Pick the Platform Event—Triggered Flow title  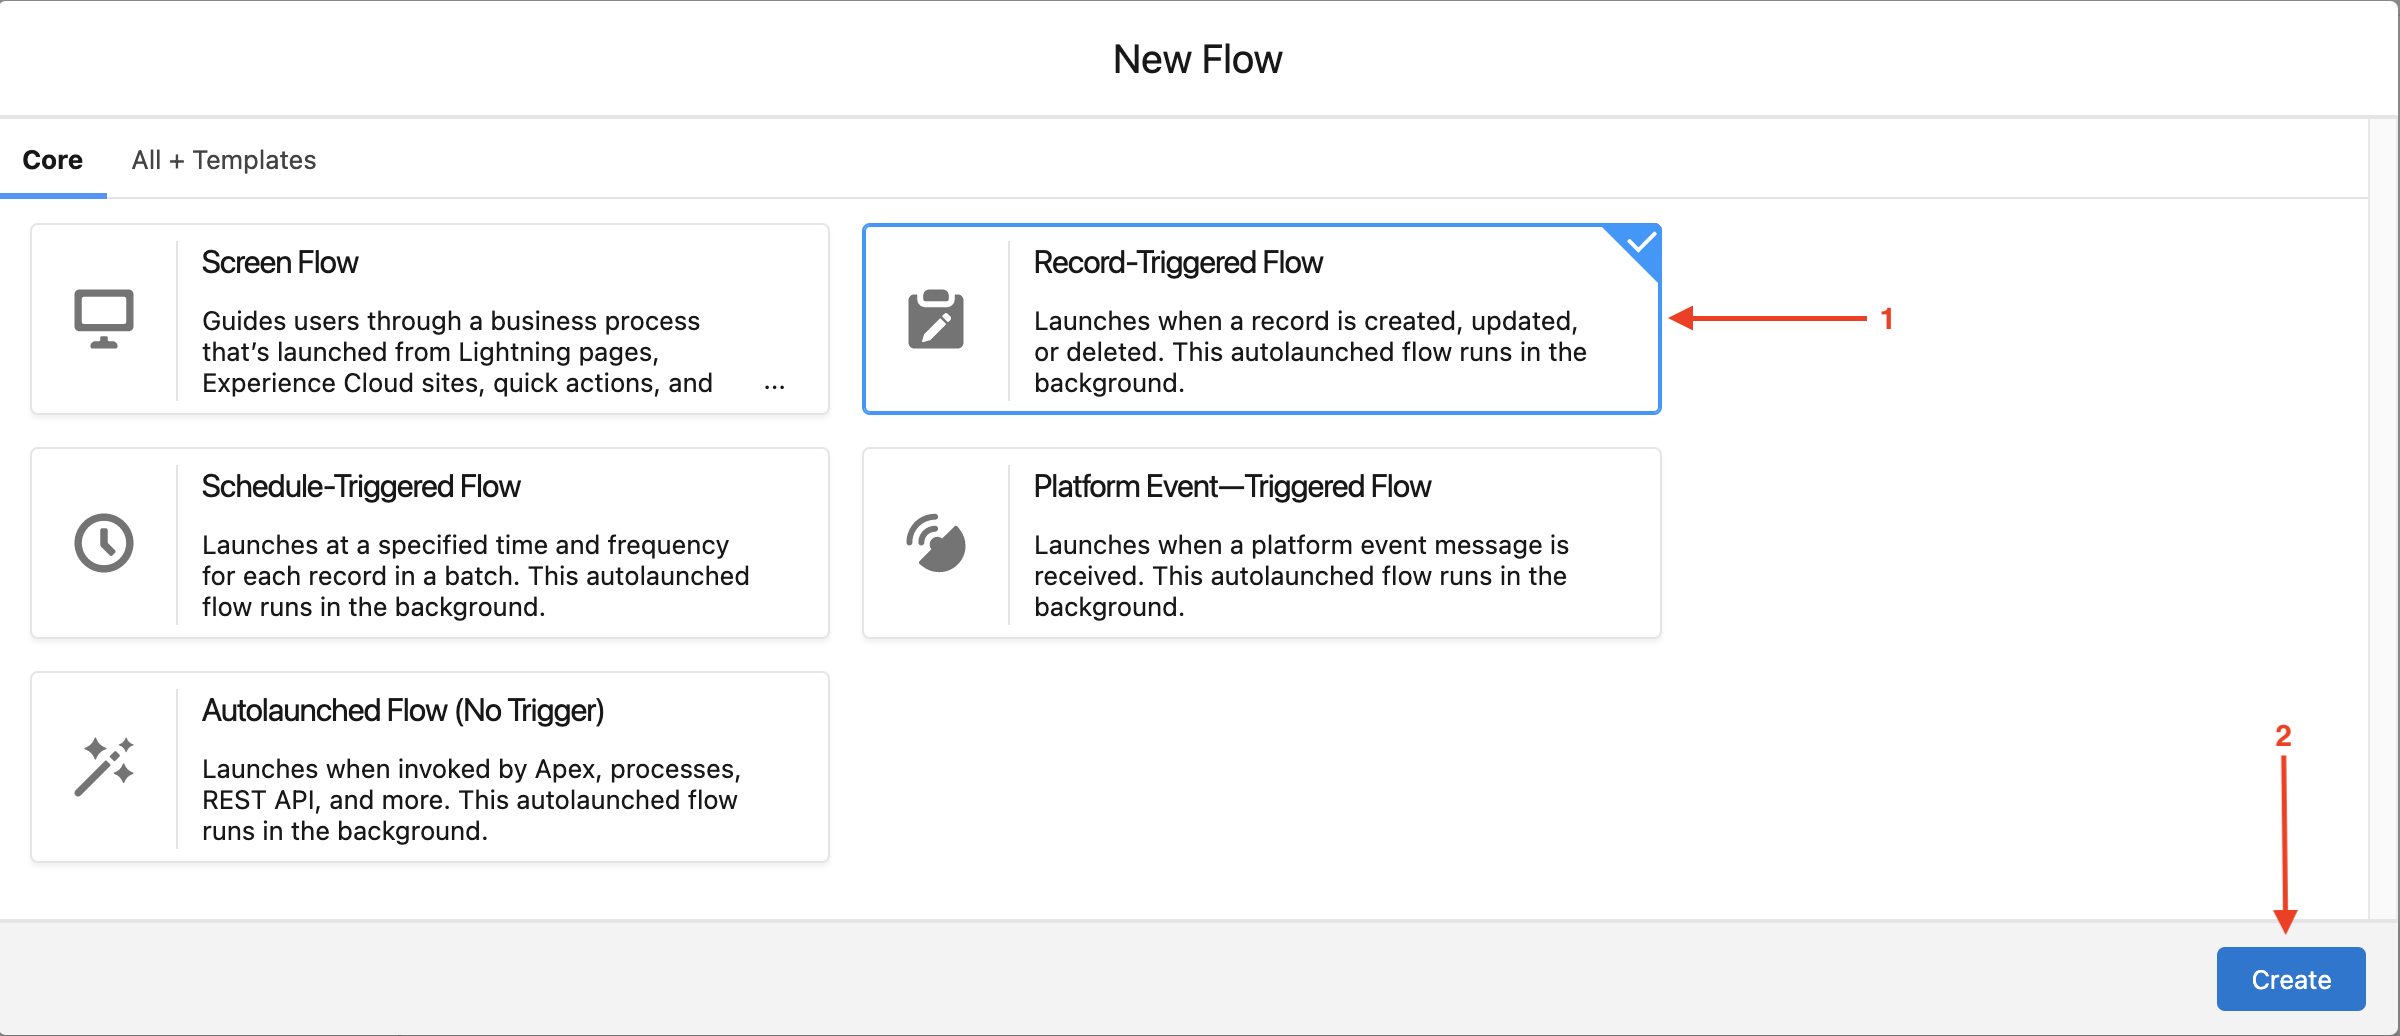pyautogui.click(x=1232, y=486)
